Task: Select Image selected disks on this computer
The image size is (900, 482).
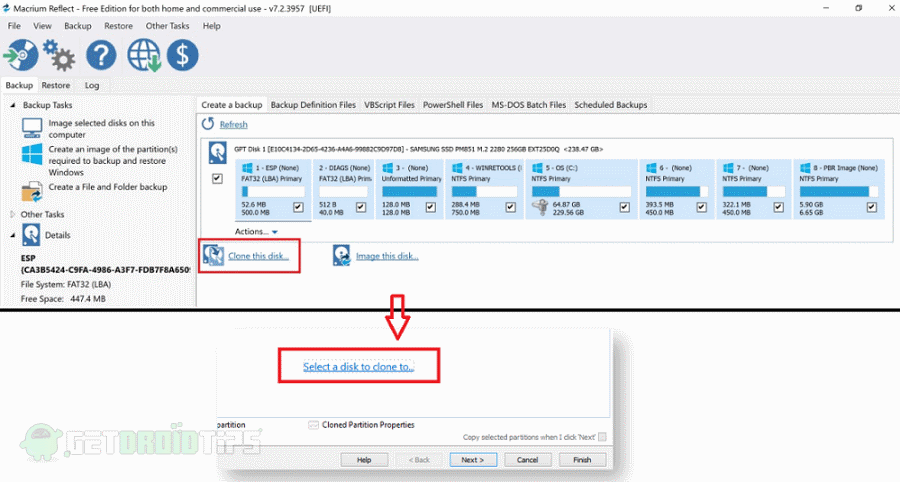Action: [101, 129]
